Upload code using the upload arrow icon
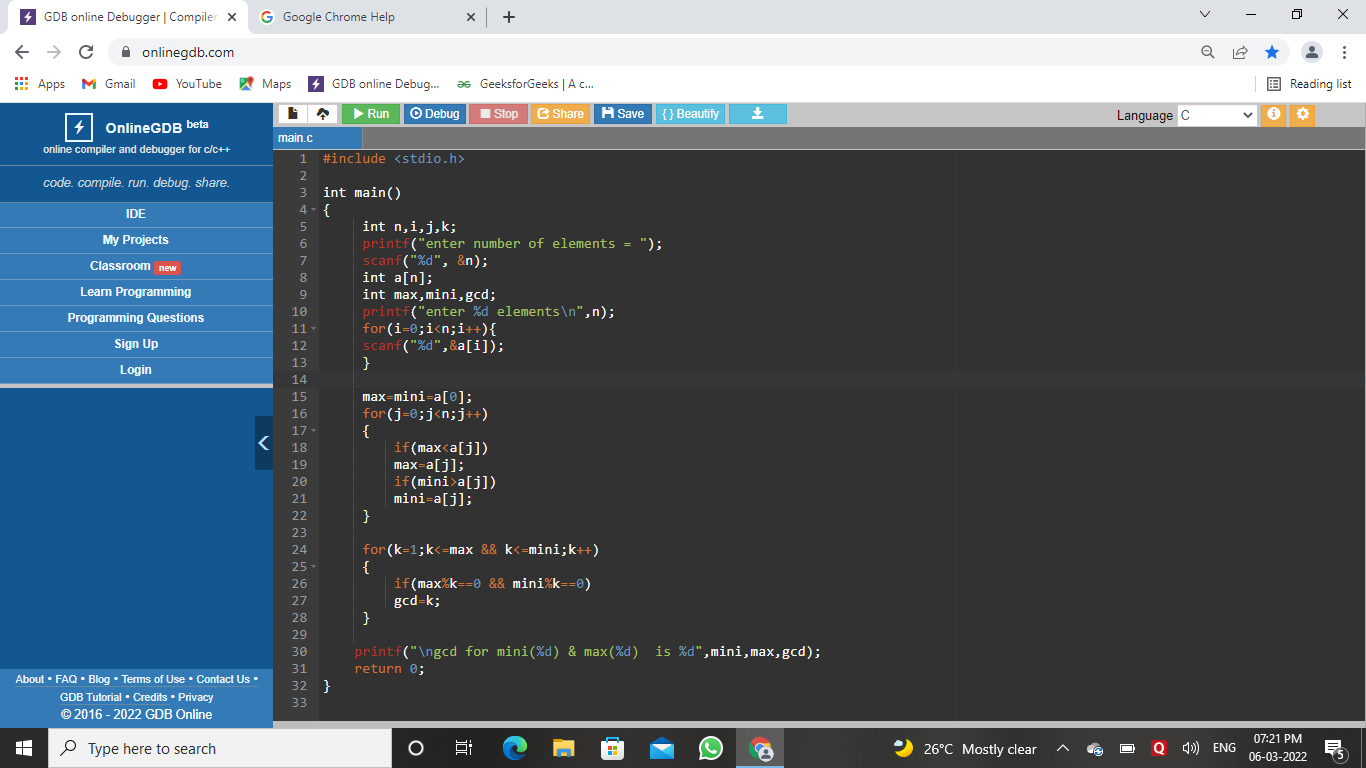The height and width of the screenshot is (768, 1366). pyautogui.click(x=321, y=113)
